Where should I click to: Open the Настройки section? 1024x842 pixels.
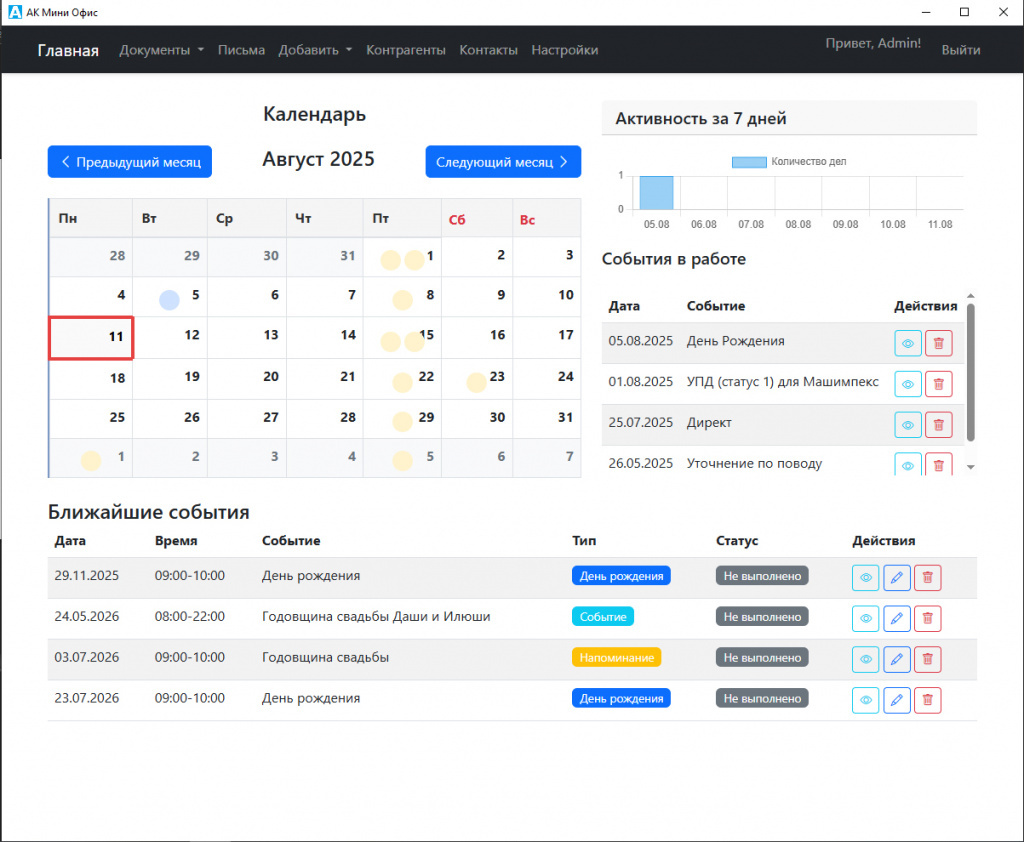(x=564, y=50)
